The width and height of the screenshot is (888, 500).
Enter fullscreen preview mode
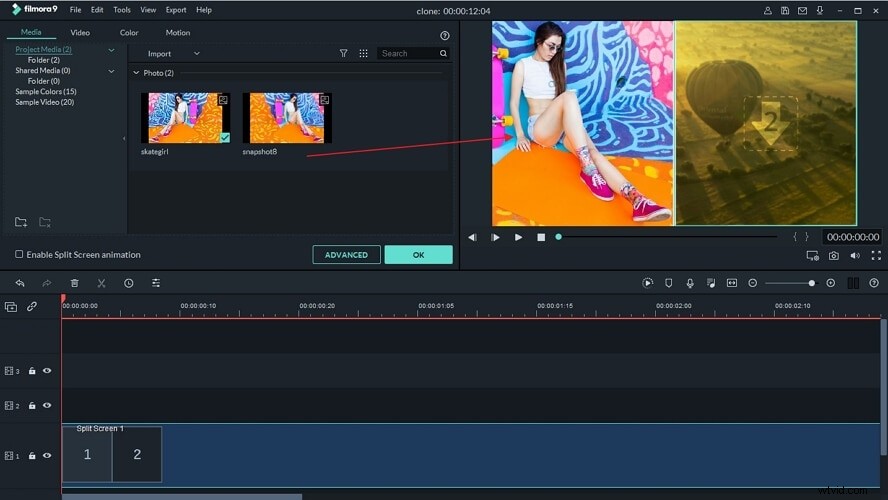(x=876, y=255)
